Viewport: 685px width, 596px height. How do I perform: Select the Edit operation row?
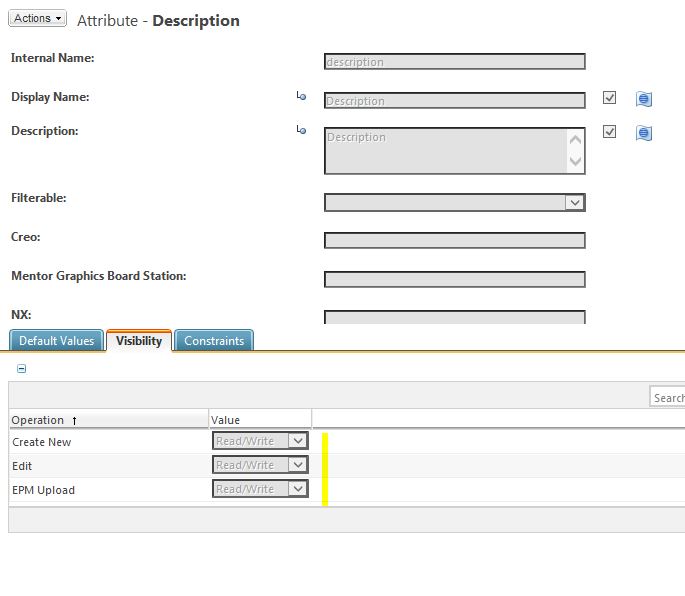(x=347, y=466)
